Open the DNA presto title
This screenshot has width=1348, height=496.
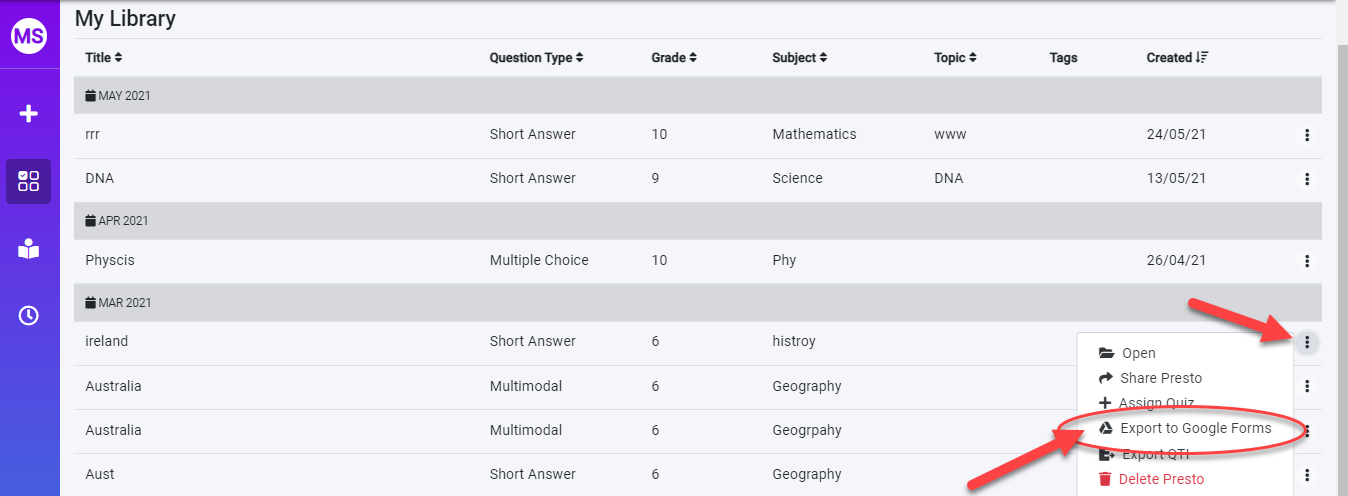(x=100, y=179)
